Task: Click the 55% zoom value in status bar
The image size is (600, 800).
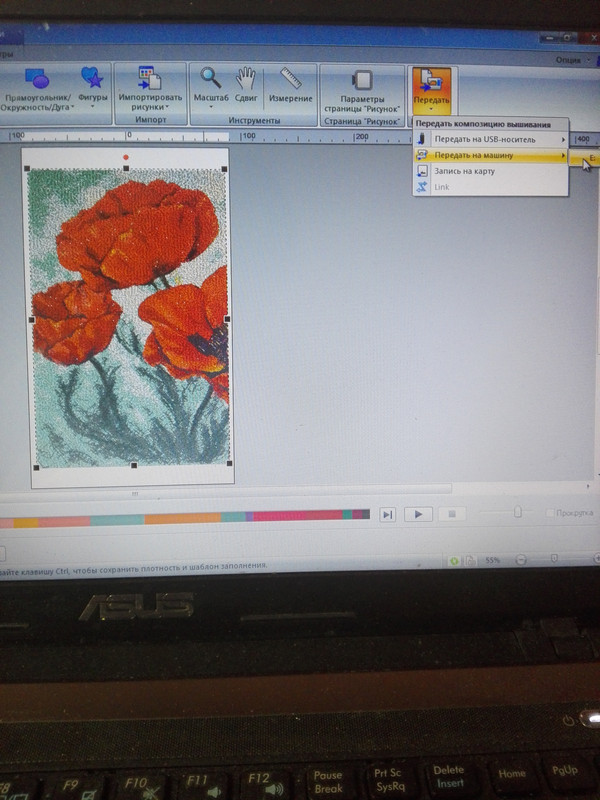Action: pyautogui.click(x=492, y=560)
